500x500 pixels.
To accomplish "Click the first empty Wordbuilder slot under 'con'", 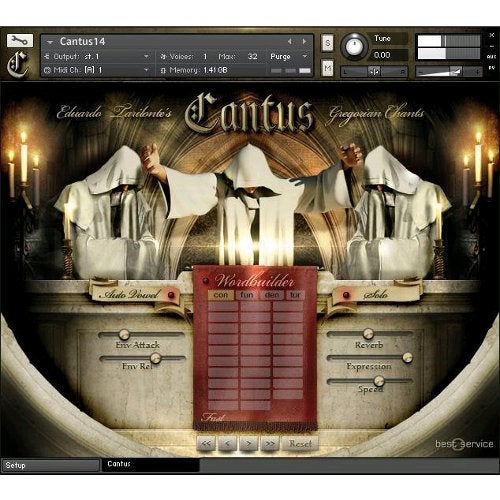I will pos(223,306).
